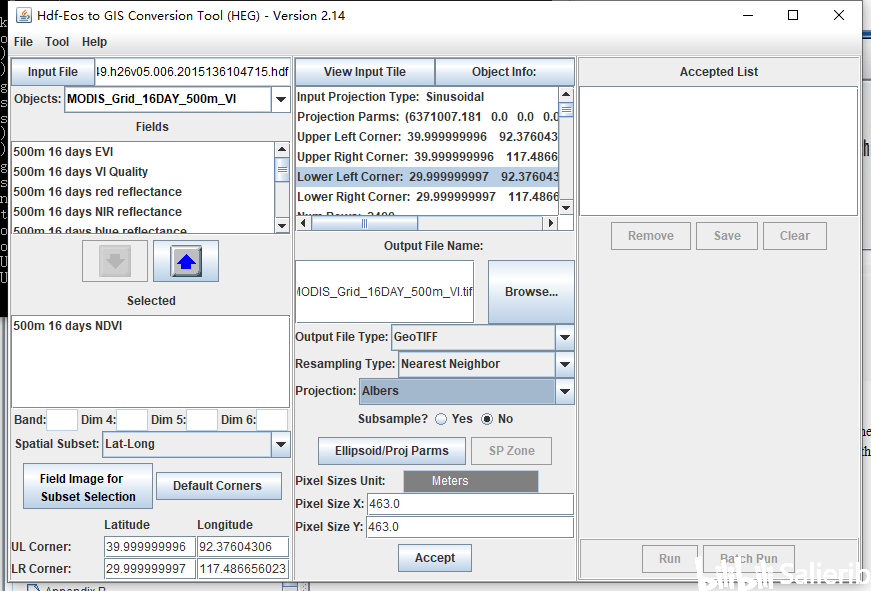Image resolution: width=871 pixels, height=591 pixels.
Task: Click the LR Corner Latitude field
Action: tap(150, 569)
